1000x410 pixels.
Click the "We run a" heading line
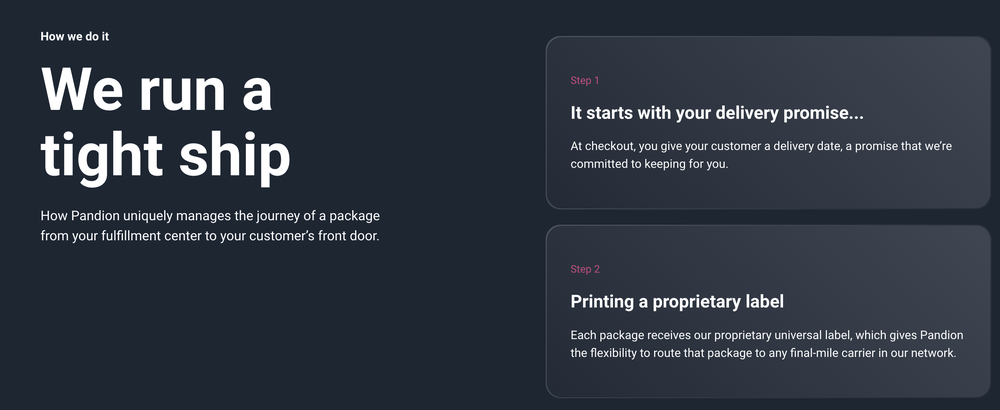(157, 90)
